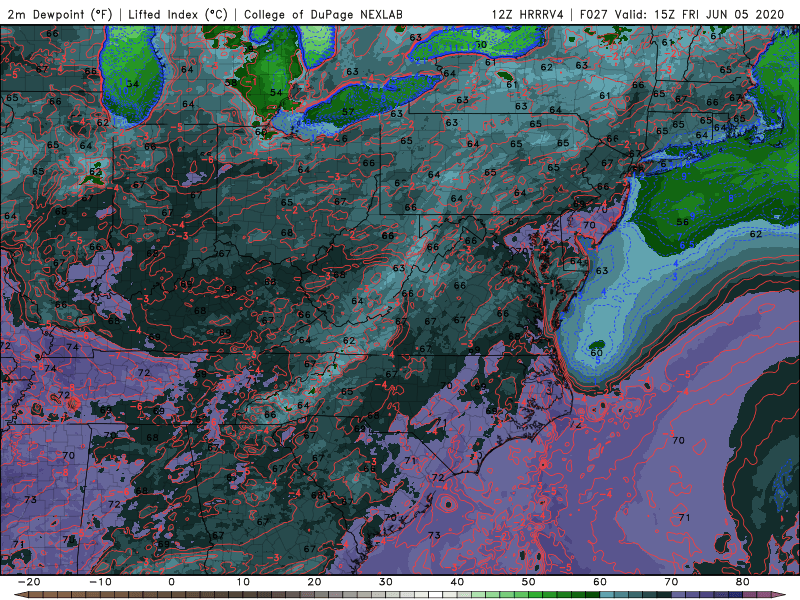800x600 pixels.
Task: Click the "57" dewpoint value on Lake Erie
Action: pyautogui.click(x=348, y=112)
